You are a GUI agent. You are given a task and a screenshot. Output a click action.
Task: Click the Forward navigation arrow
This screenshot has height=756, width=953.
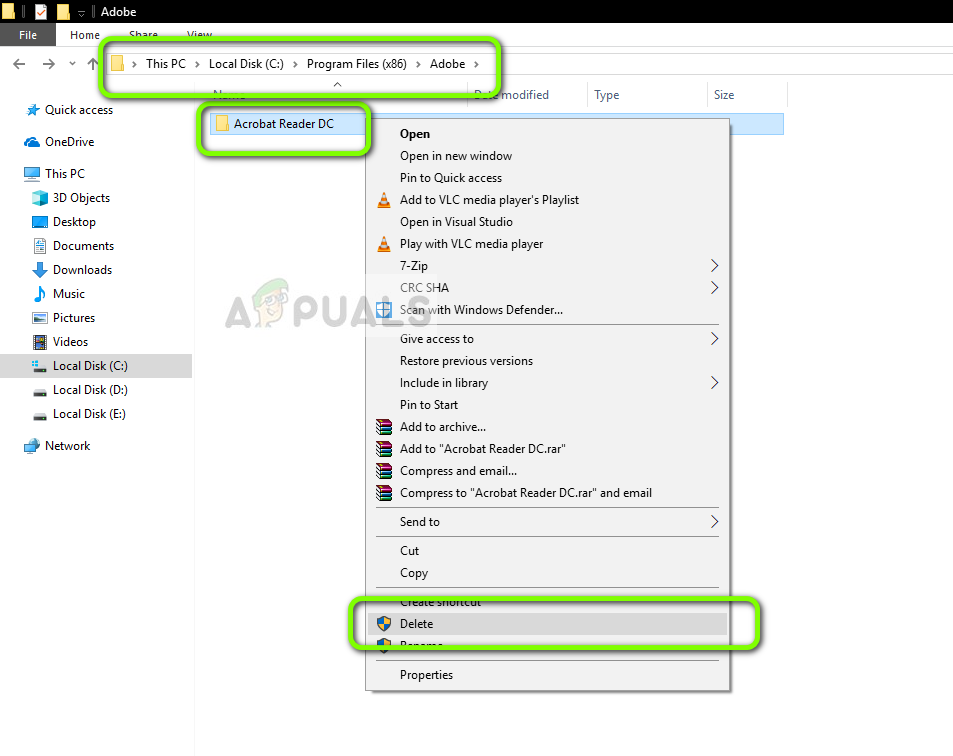(49, 64)
